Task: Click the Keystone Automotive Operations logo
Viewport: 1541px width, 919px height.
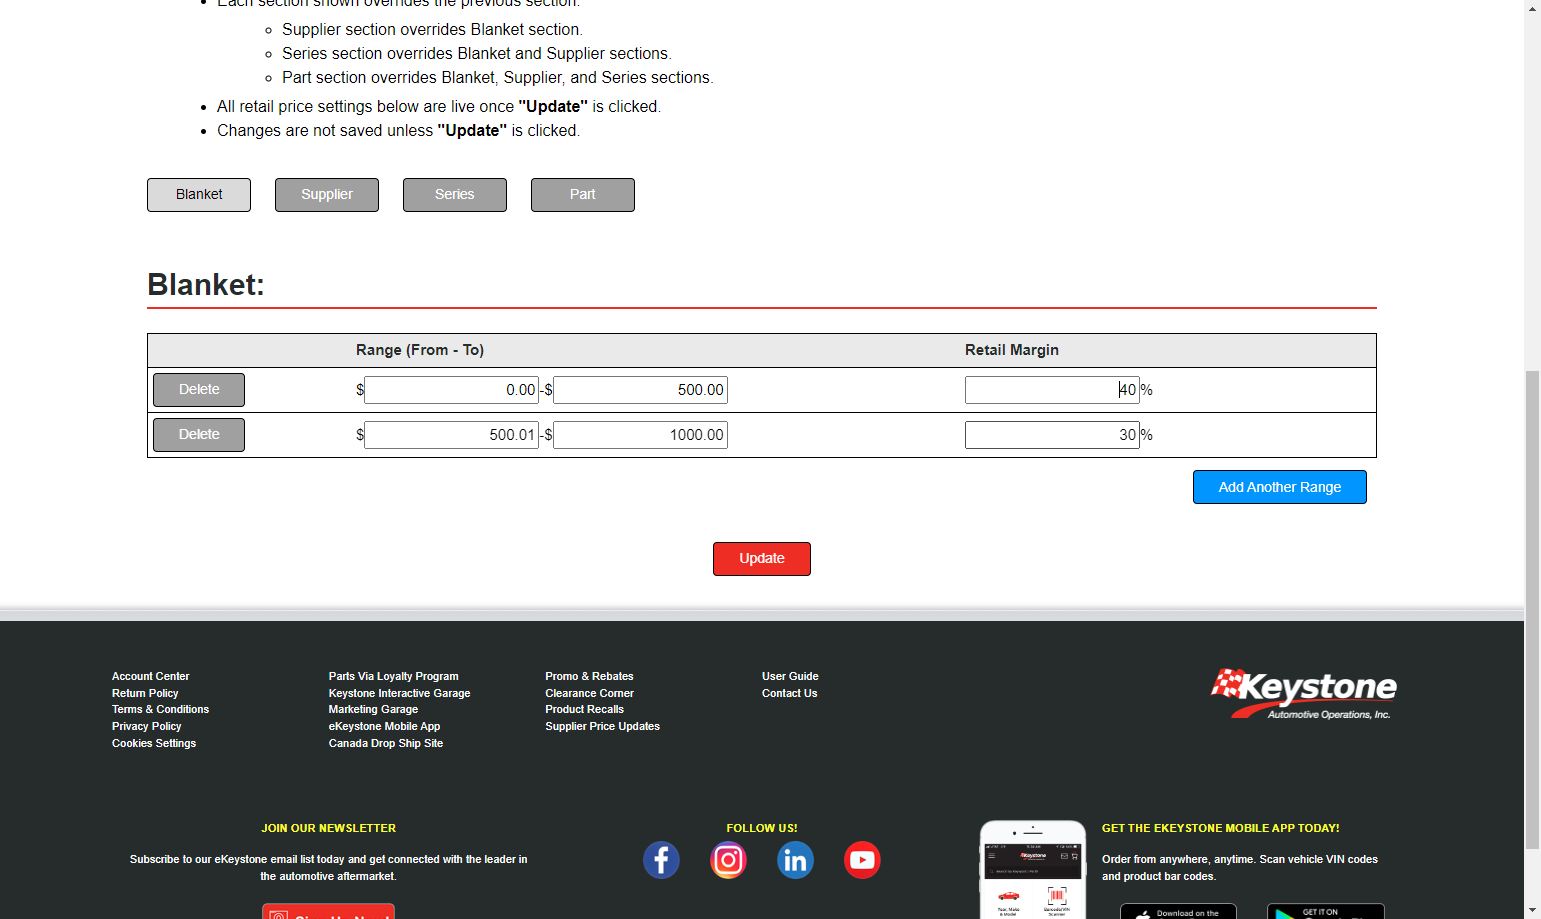Action: [x=1304, y=694]
